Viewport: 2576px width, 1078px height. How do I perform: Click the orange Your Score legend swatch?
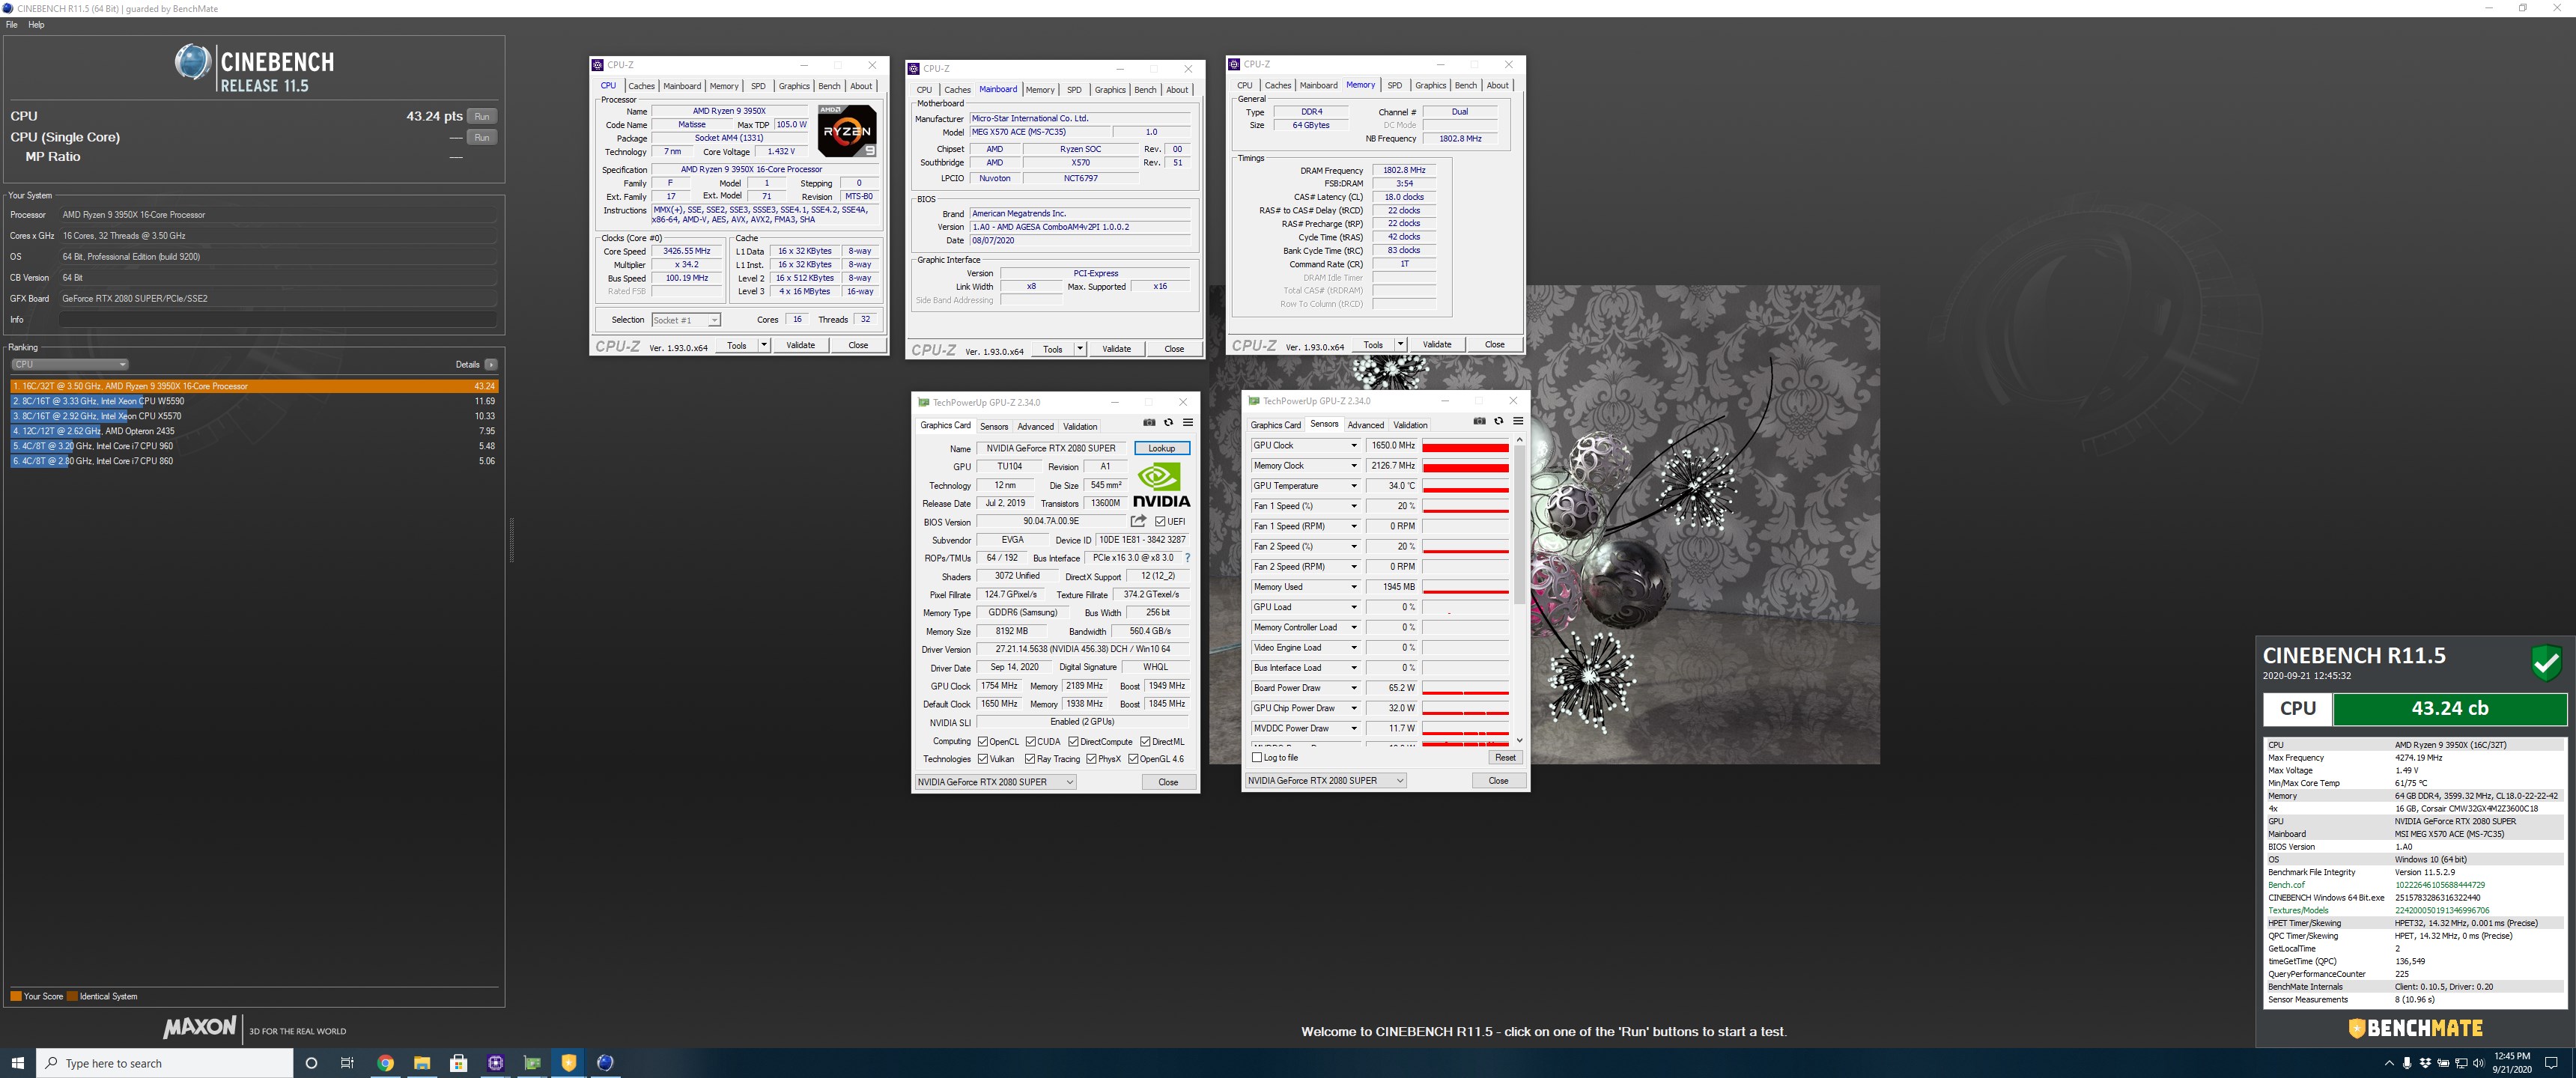[16, 996]
